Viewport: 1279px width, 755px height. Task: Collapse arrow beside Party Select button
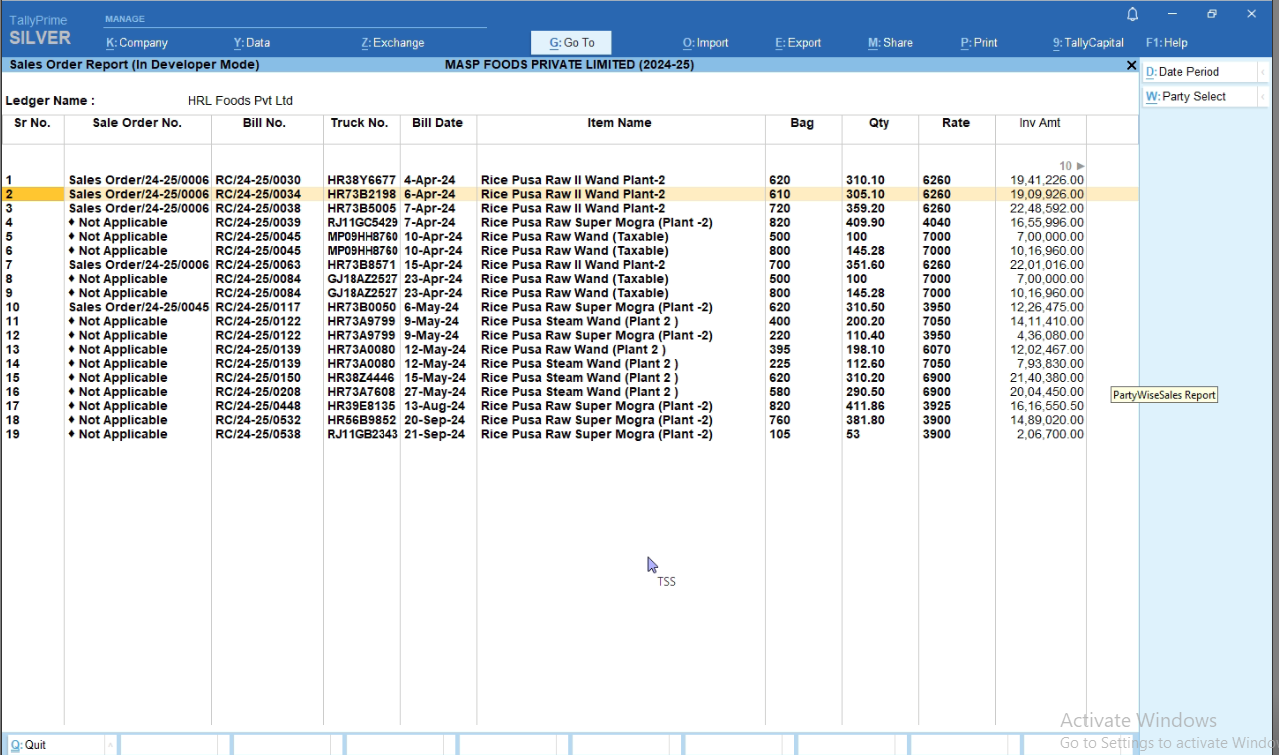click(x=1262, y=97)
